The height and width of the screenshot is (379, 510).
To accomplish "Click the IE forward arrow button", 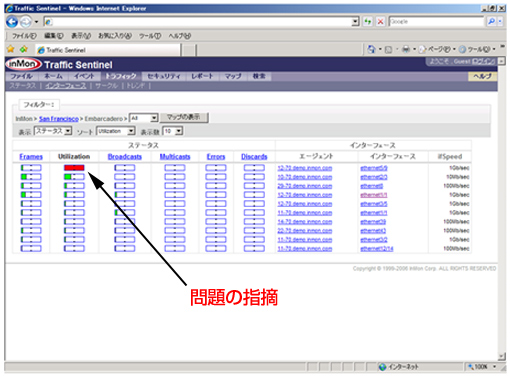I will [x=26, y=22].
